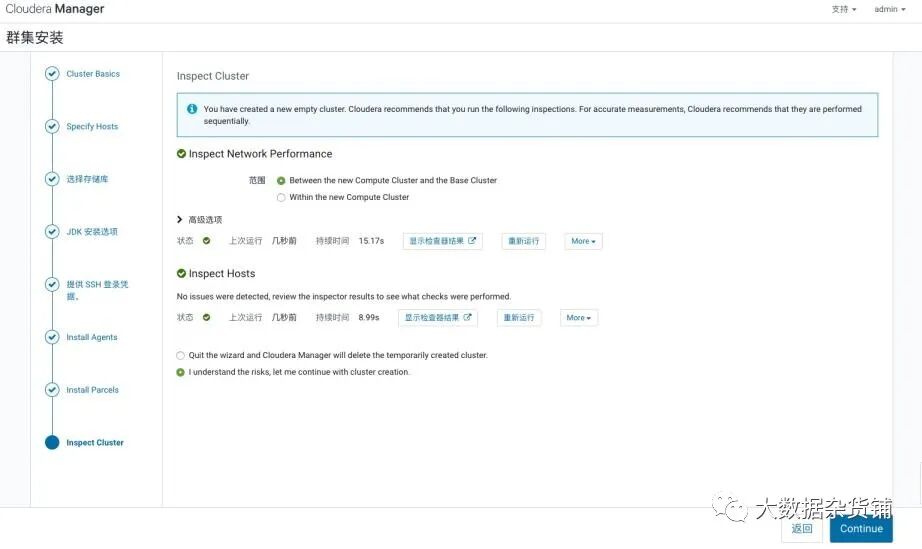Go to Cluster Basics step

coord(93,73)
